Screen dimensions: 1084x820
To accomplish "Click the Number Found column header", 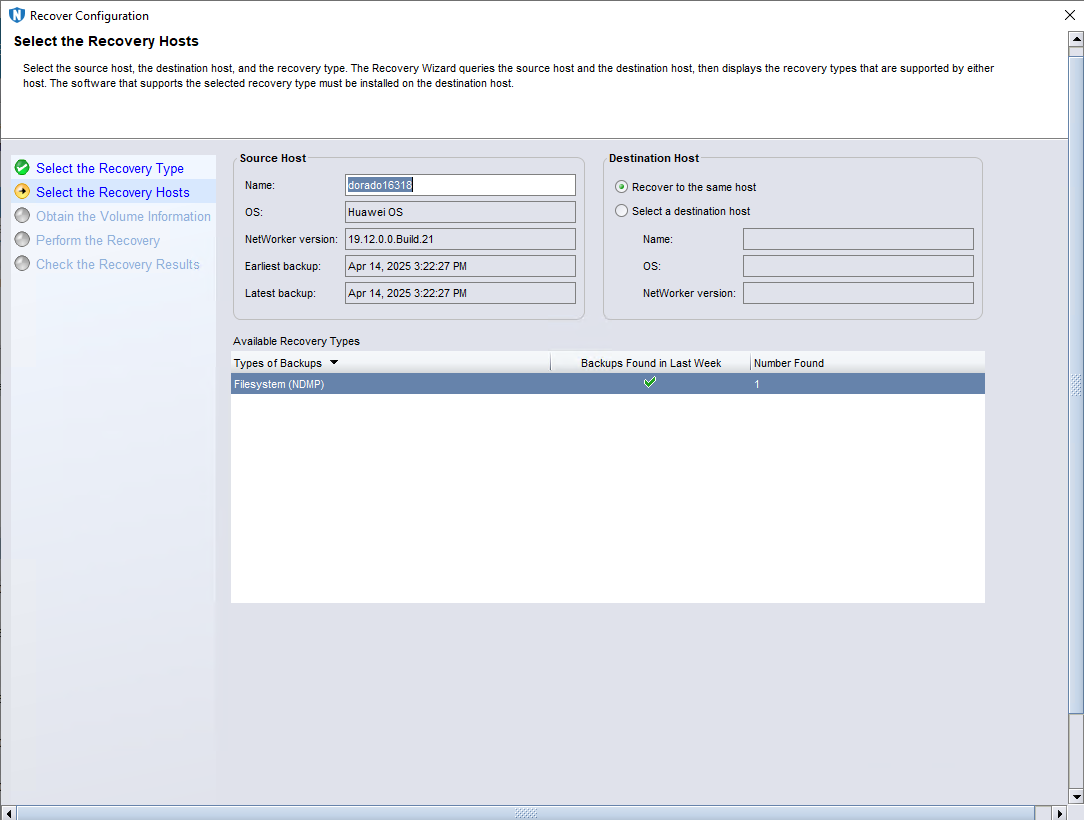I will pos(868,362).
